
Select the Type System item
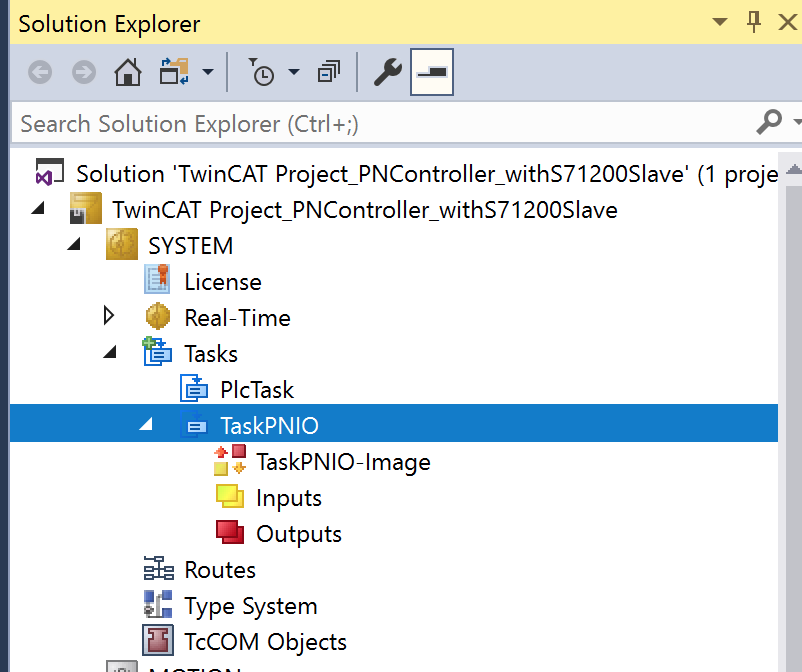click(251, 607)
